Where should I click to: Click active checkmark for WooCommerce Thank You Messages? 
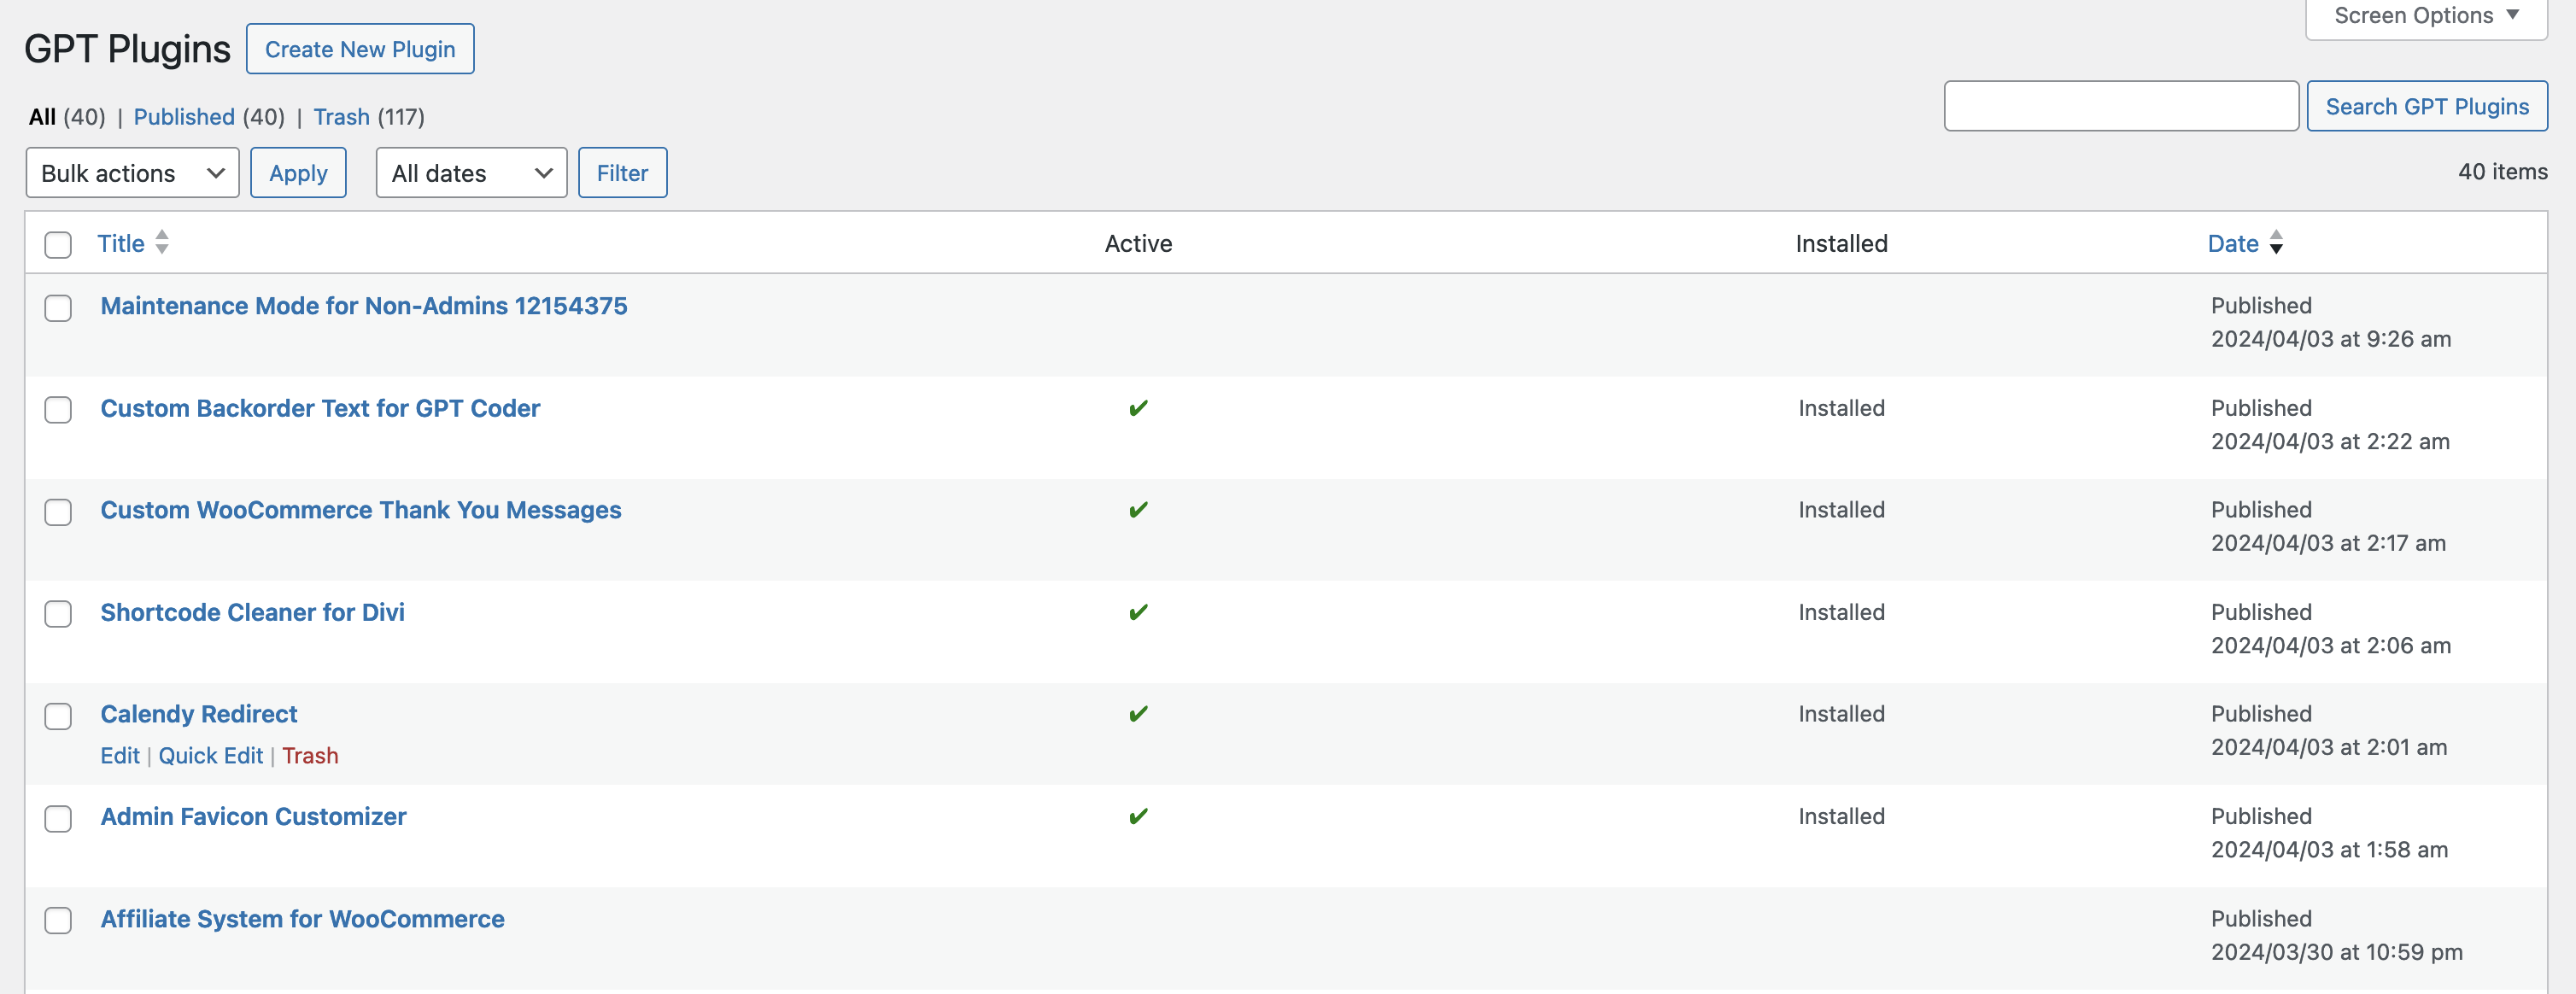tap(1138, 510)
